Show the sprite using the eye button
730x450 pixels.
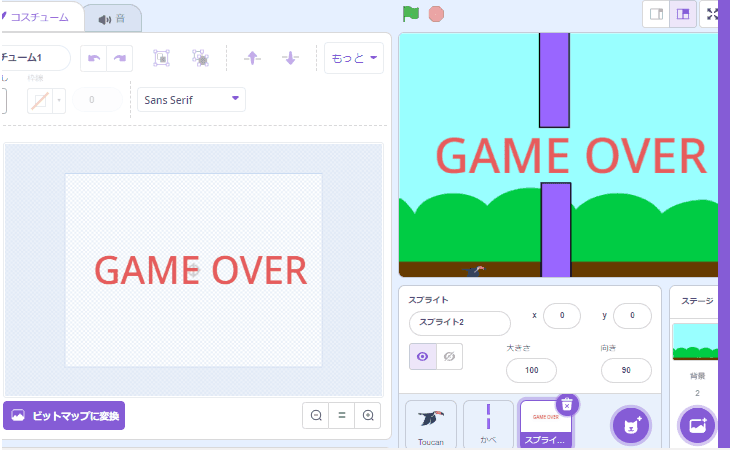(422, 357)
